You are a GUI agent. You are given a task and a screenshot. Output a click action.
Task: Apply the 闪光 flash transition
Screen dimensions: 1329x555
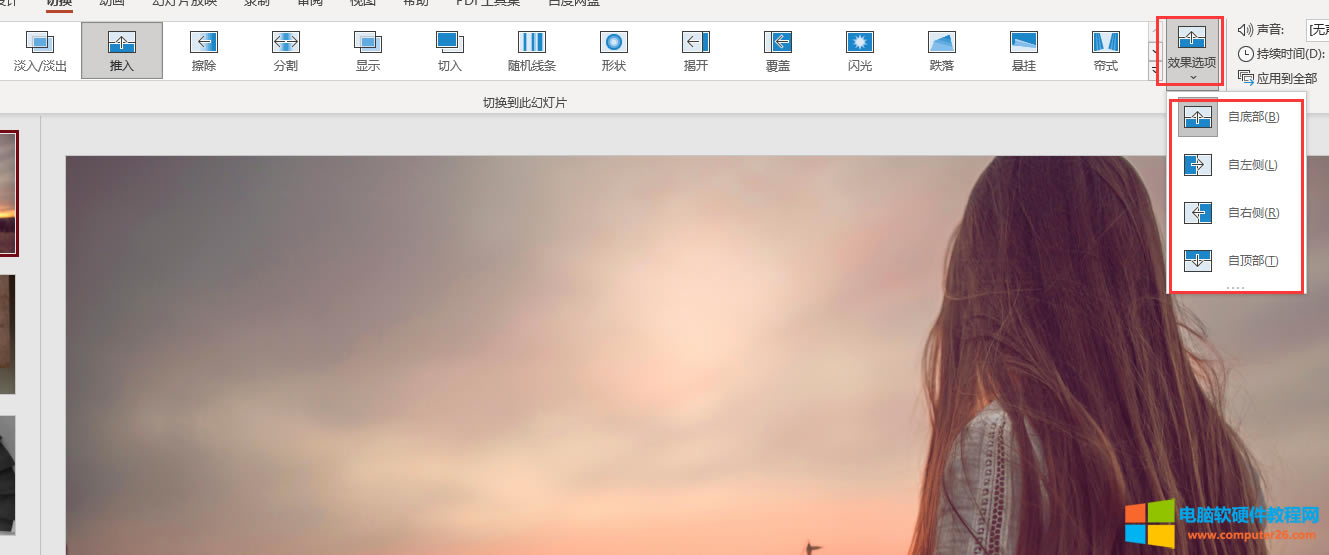point(860,50)
